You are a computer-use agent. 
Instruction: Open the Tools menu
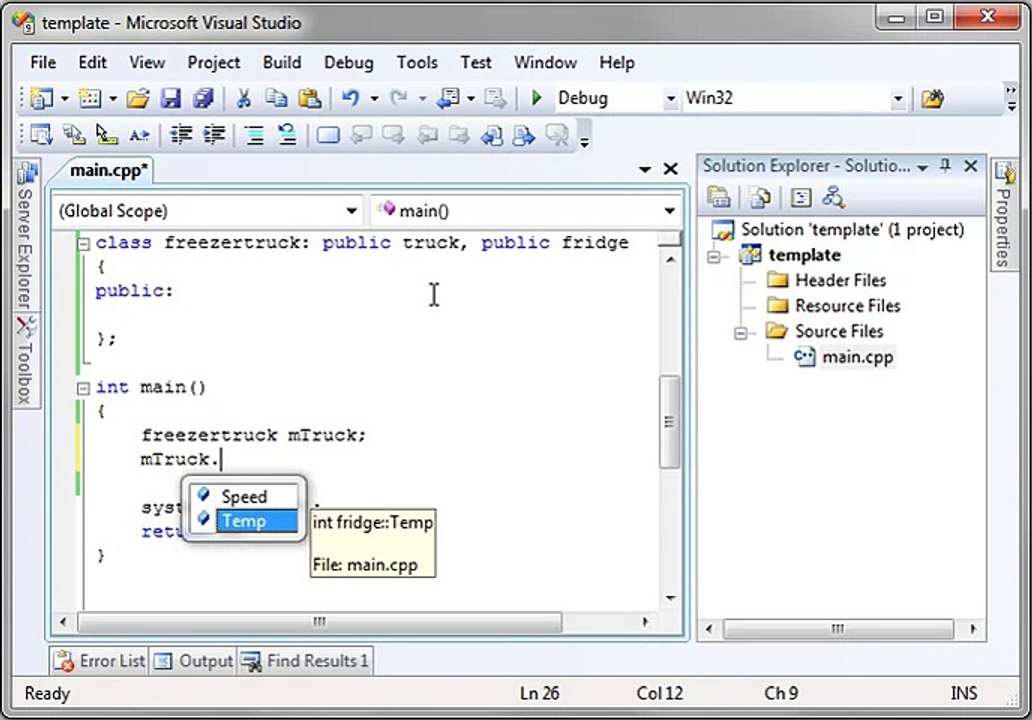(417, 63)
